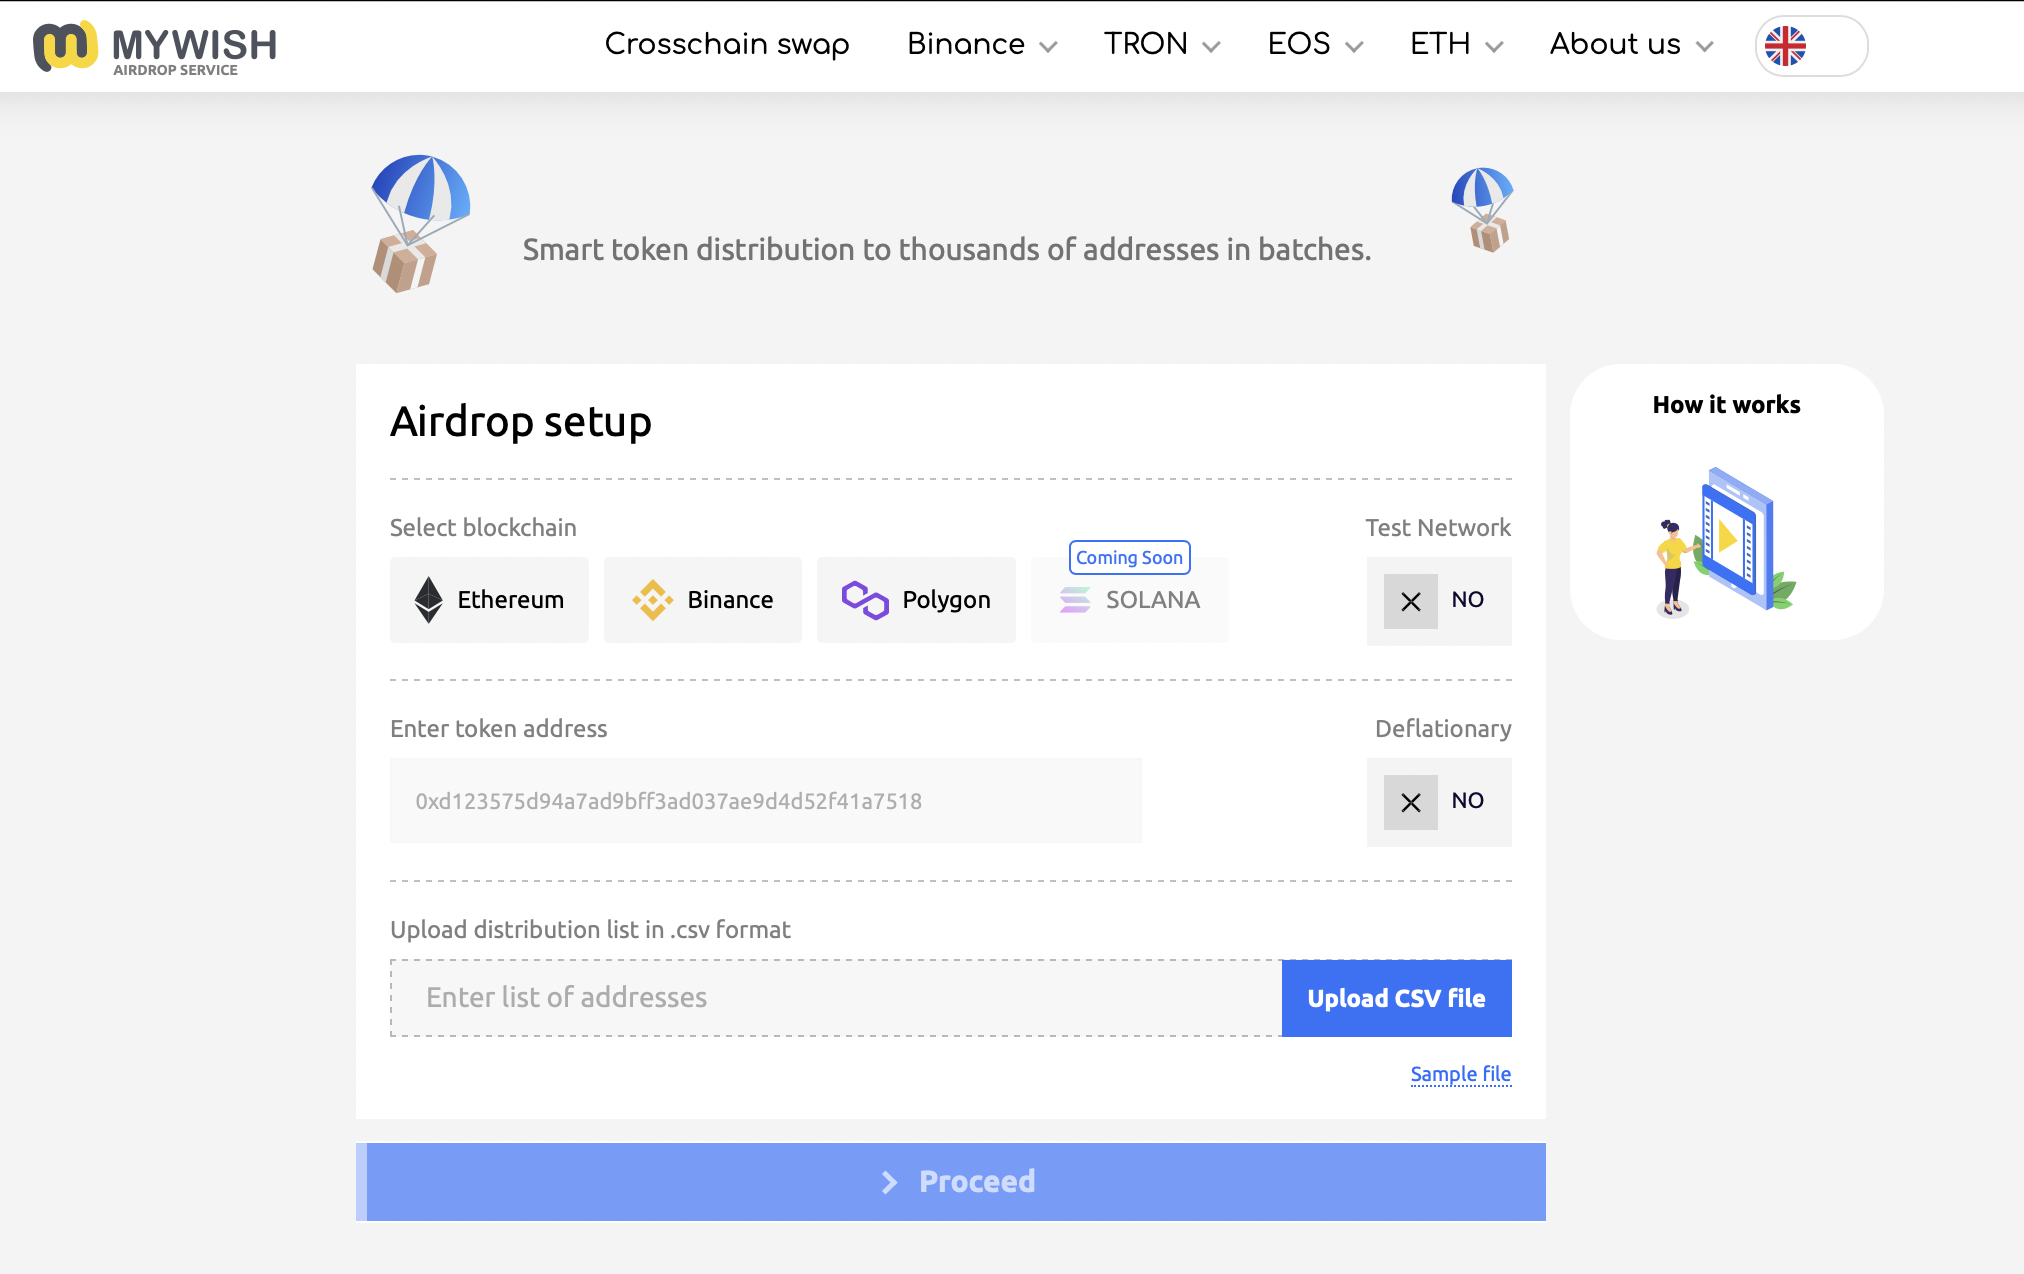This screenshot has height=1274, width=2024.
Task: Open the Sample file link
Action: [x=1460, y=1074]
